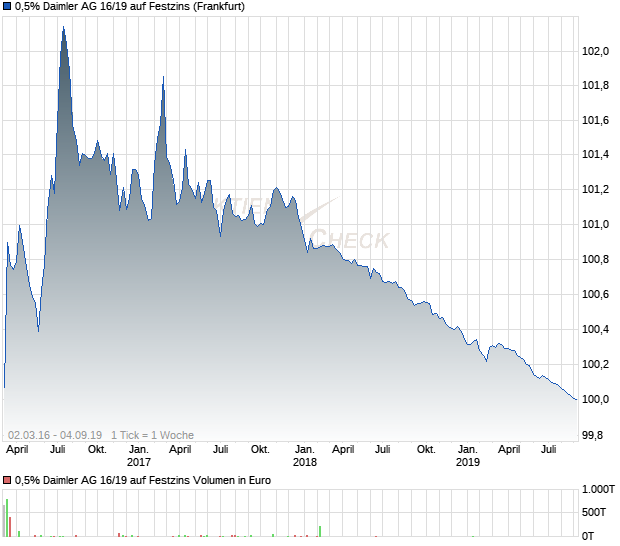This screenshot has width=620, height=546.
Task: Click the blue legend square beside the chart title
Action: point(7,6)
